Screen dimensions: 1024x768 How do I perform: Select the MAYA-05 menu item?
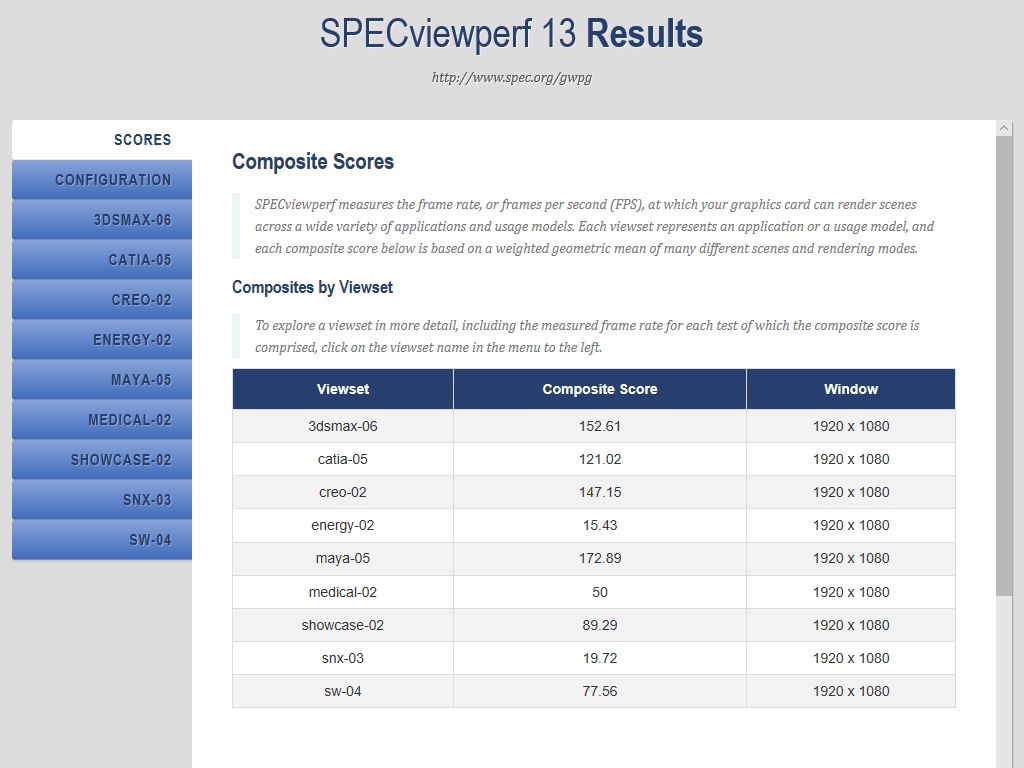coord(102,379)
